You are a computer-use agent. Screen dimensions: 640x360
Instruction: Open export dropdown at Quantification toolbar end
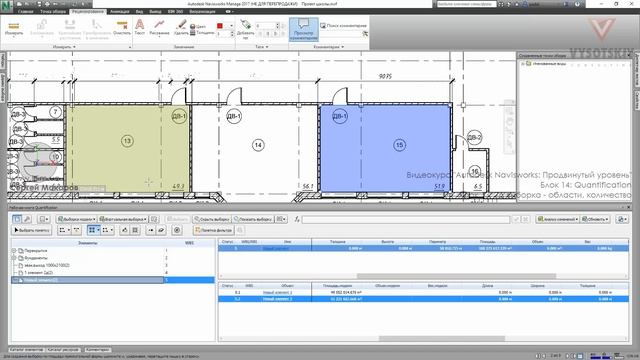pos(622,219)
